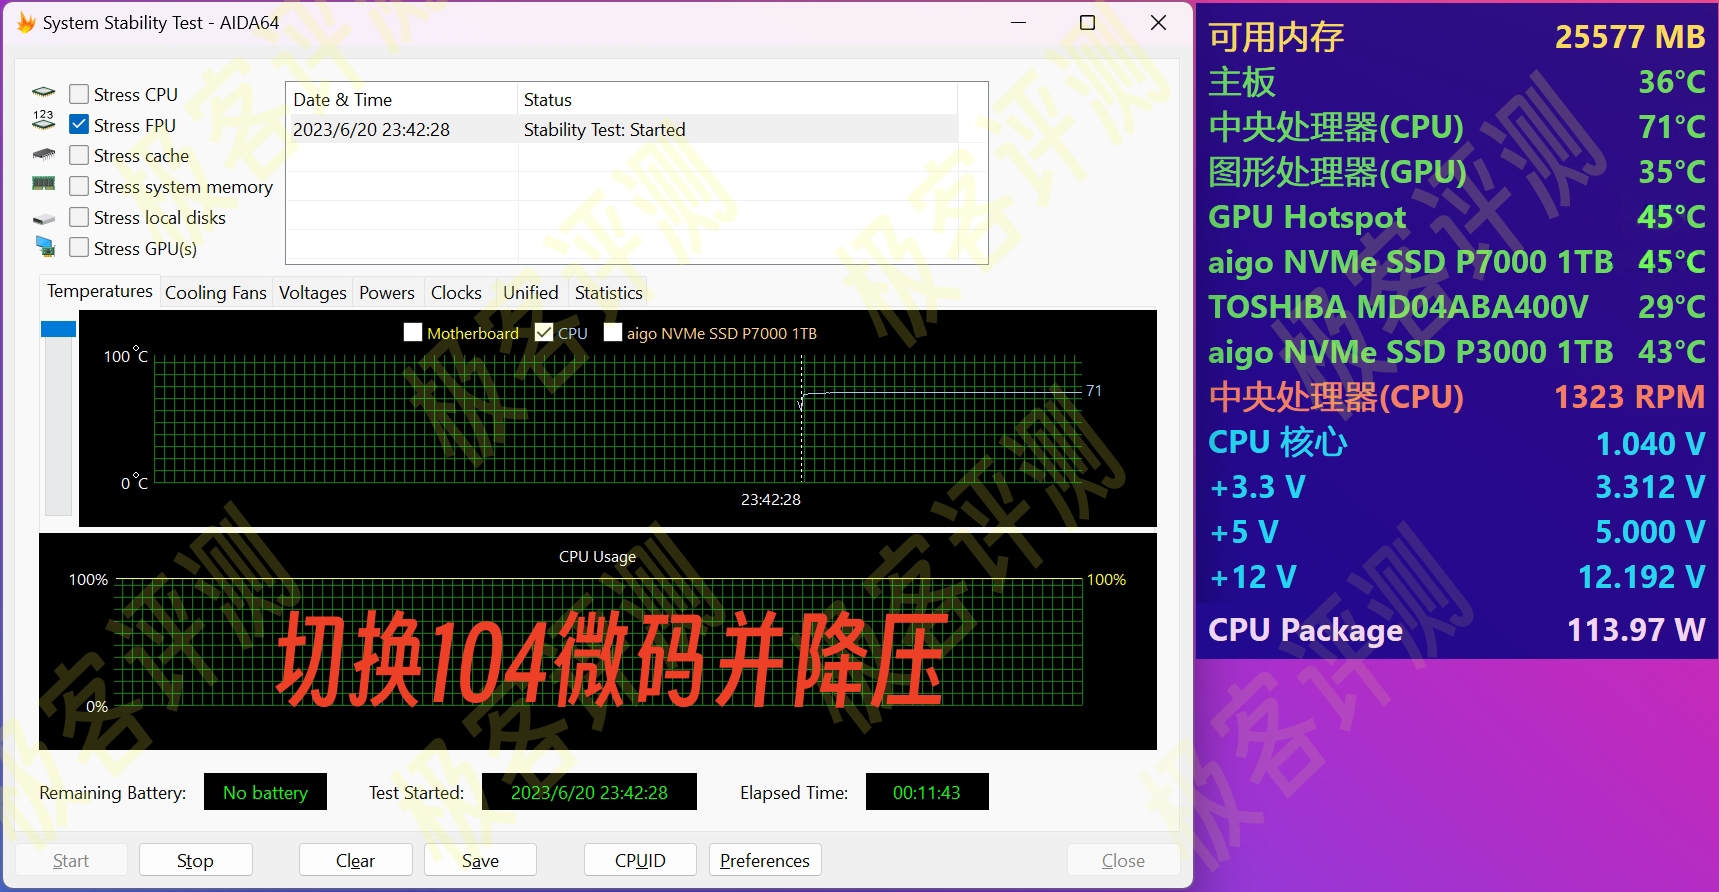Click the AIDA64 flame icon in title bar

[x=26, y=22]
